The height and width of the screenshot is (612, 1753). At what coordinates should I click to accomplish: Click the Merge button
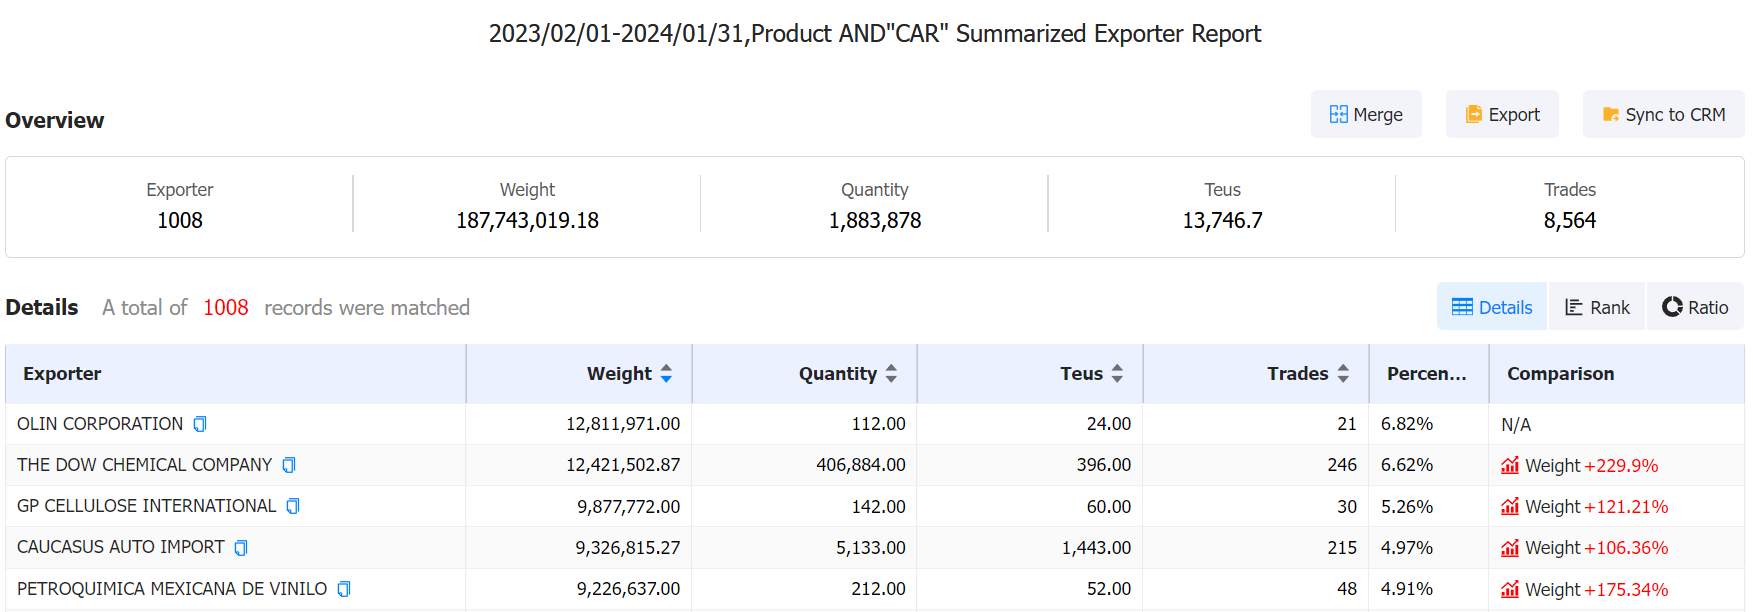[1366, 115]
